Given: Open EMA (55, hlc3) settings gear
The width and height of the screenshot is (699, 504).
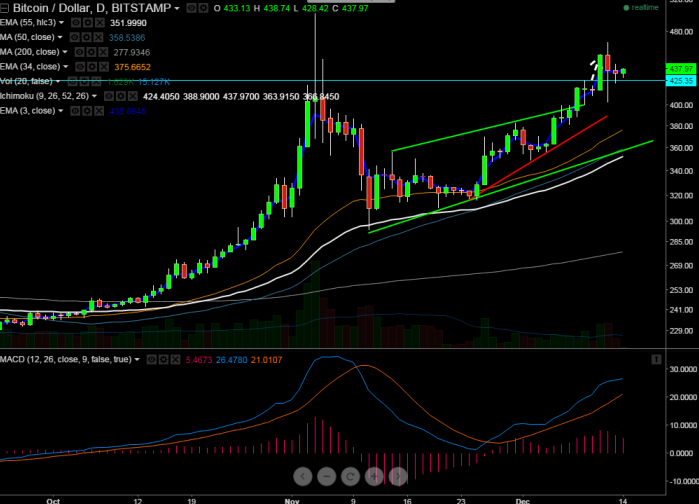Looking at the screenshot, I should pos(88,23).
